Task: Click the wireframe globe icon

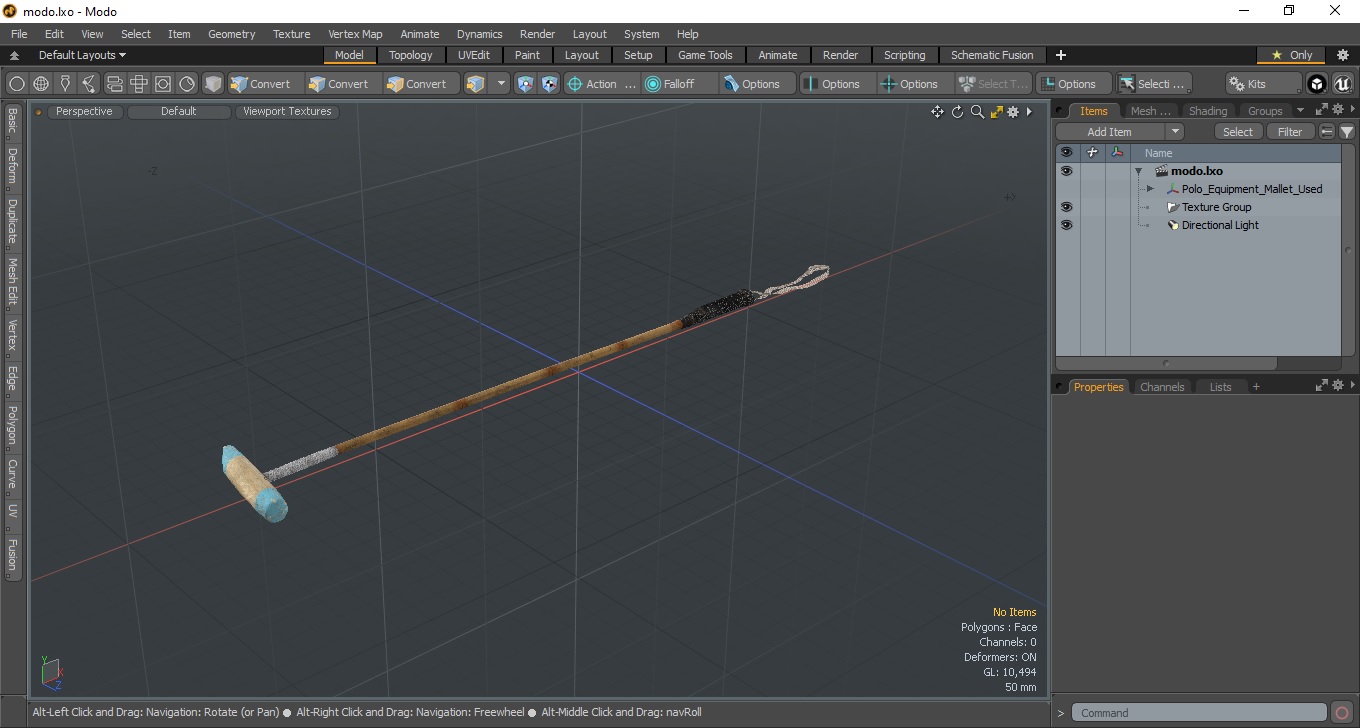Action: [41, 84]
